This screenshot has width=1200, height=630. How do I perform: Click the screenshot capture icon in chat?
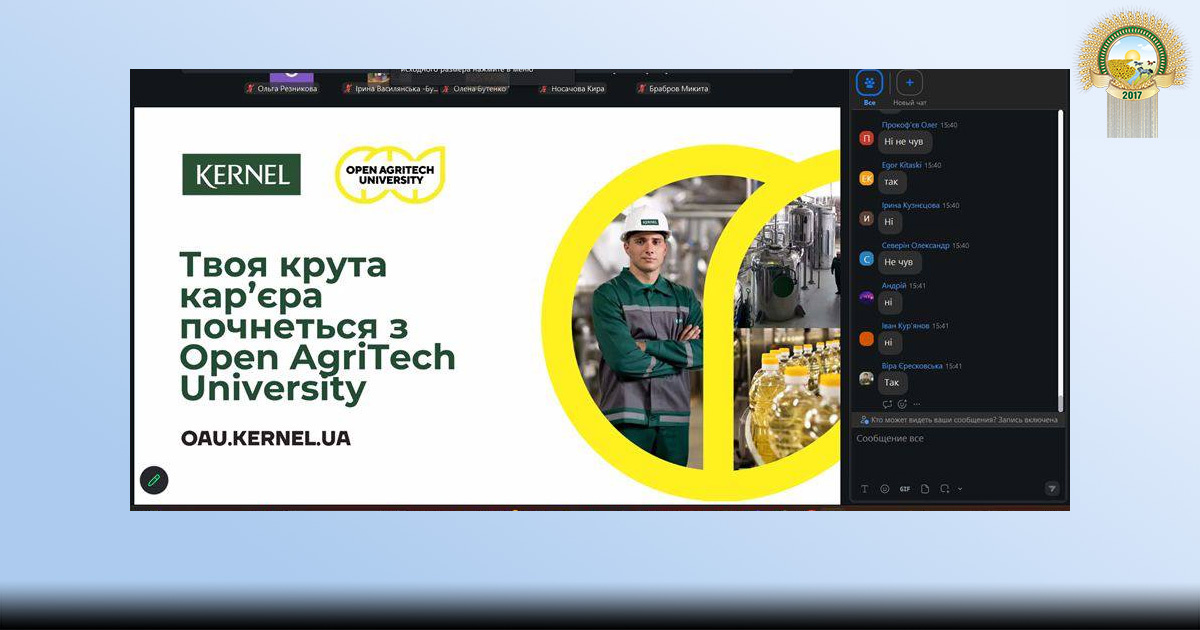[945, 489]
